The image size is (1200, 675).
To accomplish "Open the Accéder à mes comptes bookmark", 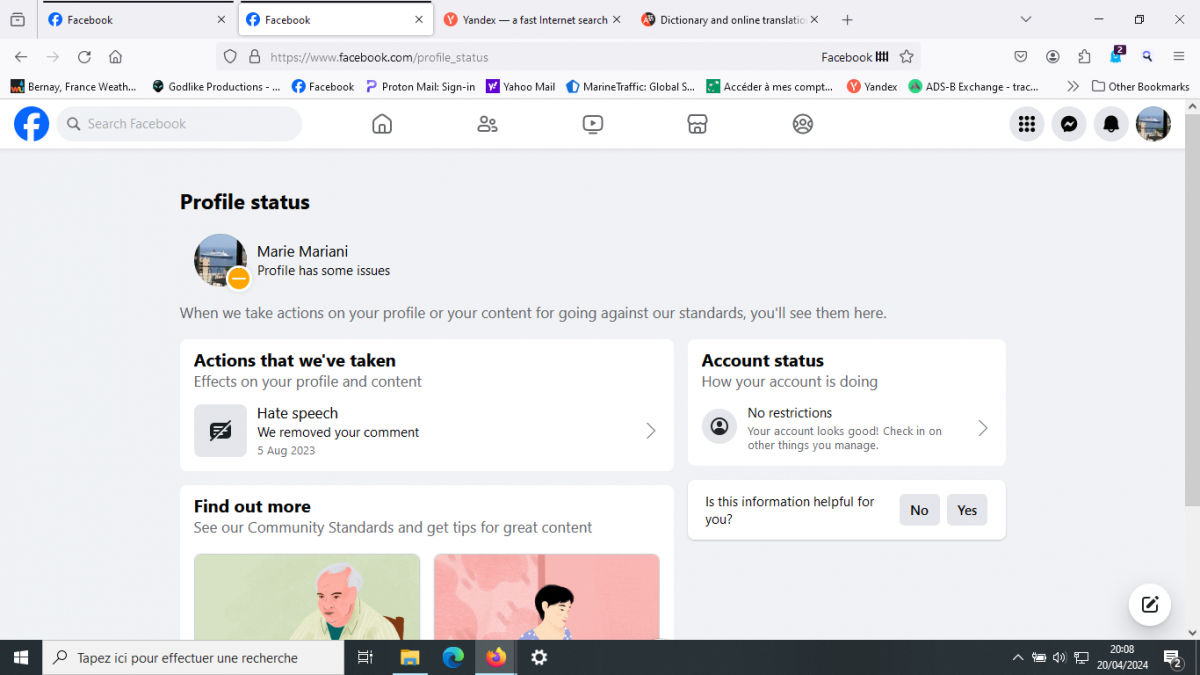I will (x=770, y=87).
